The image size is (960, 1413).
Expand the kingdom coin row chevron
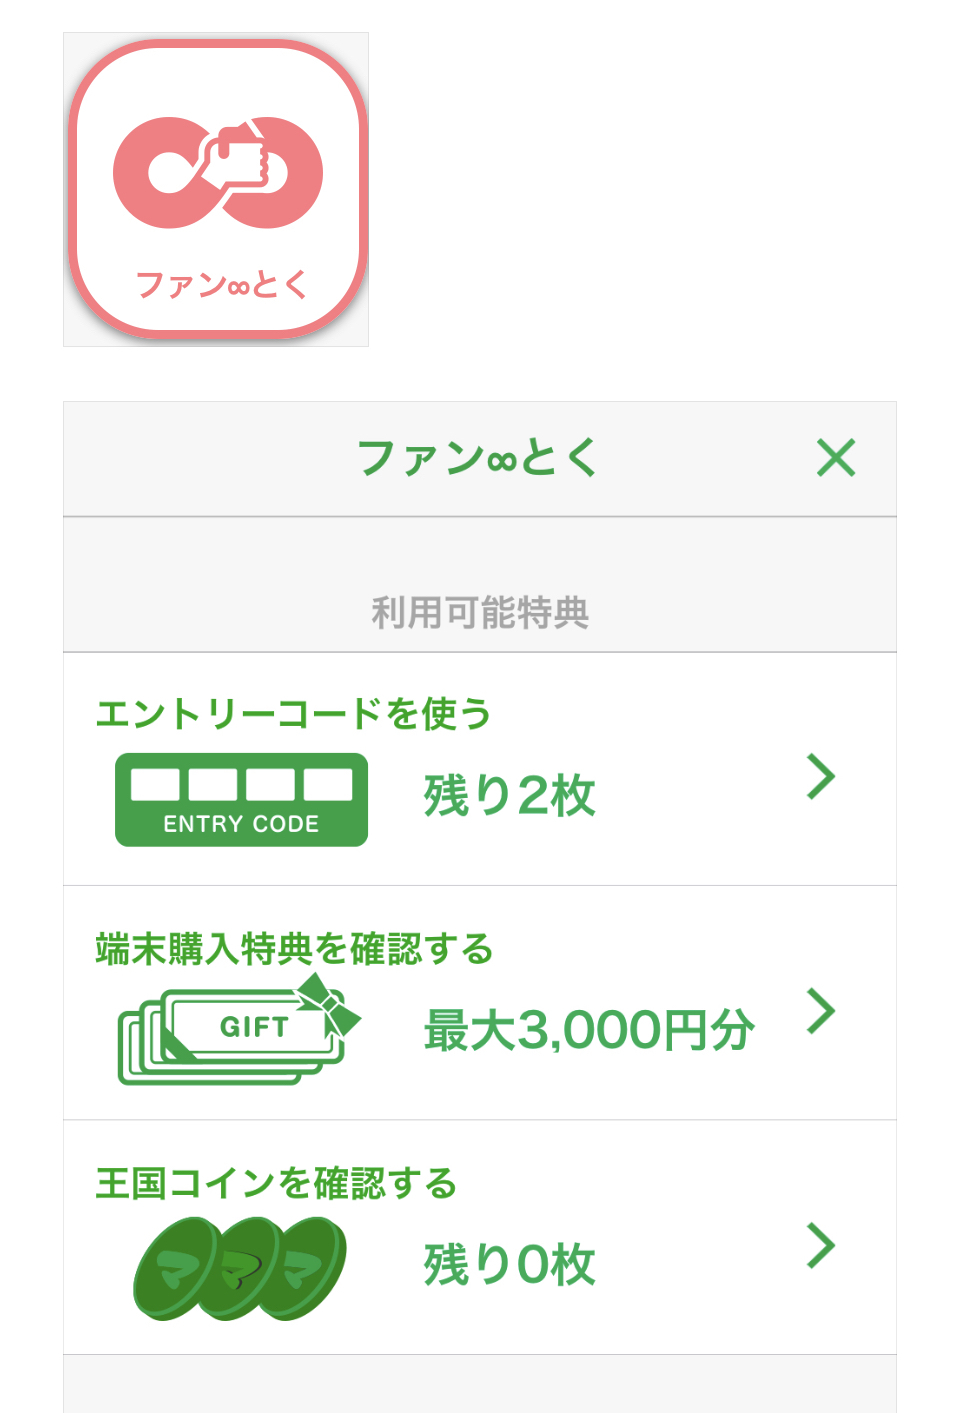821,1246
